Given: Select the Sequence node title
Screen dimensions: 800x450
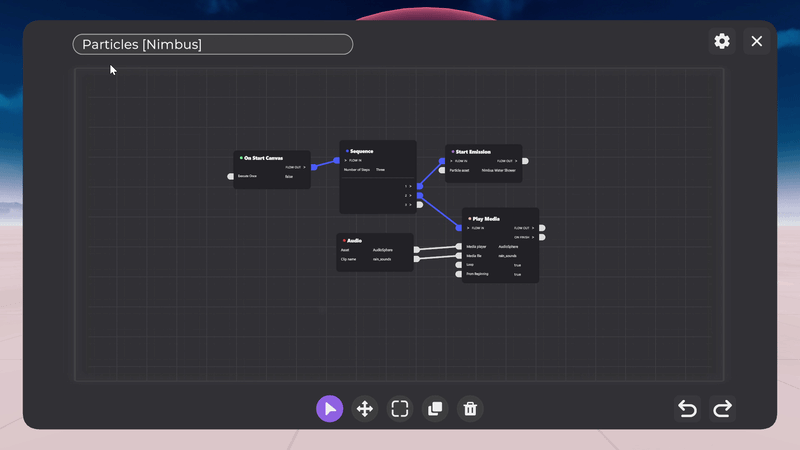Looking at the screenshot, I should (x=362, y=152).
